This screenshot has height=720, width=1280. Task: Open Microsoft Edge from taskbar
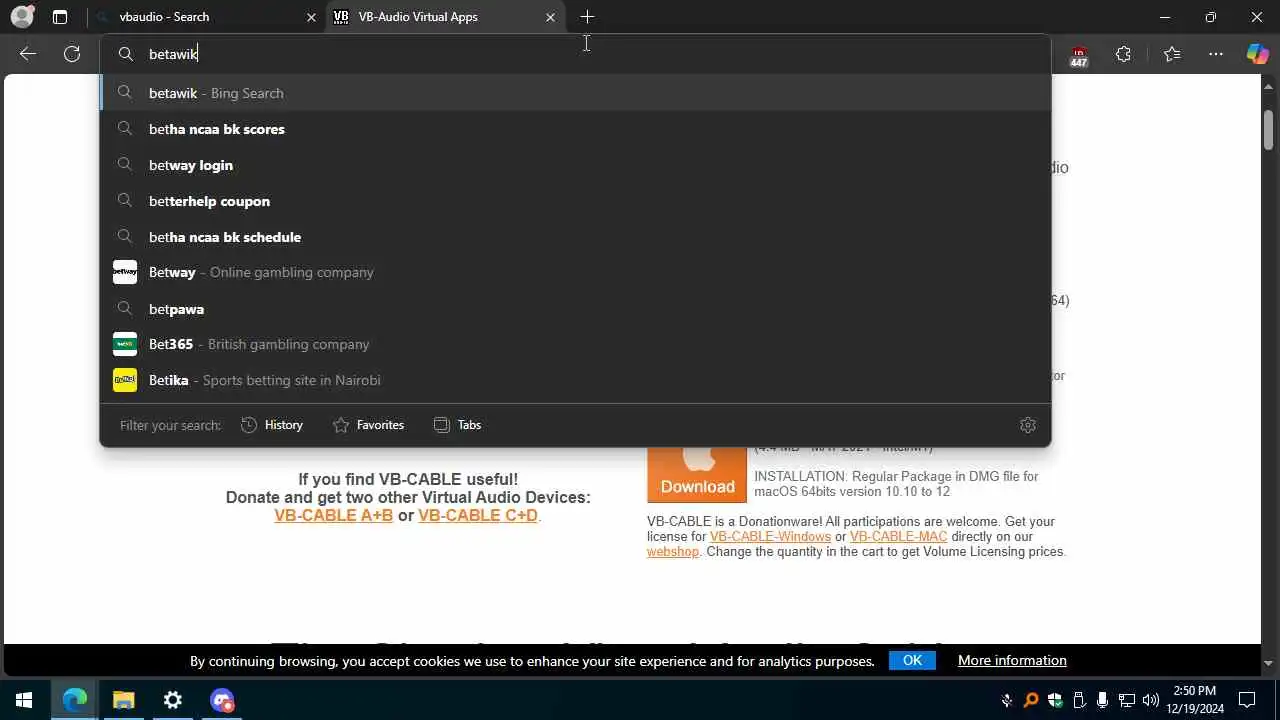(75, 700)
